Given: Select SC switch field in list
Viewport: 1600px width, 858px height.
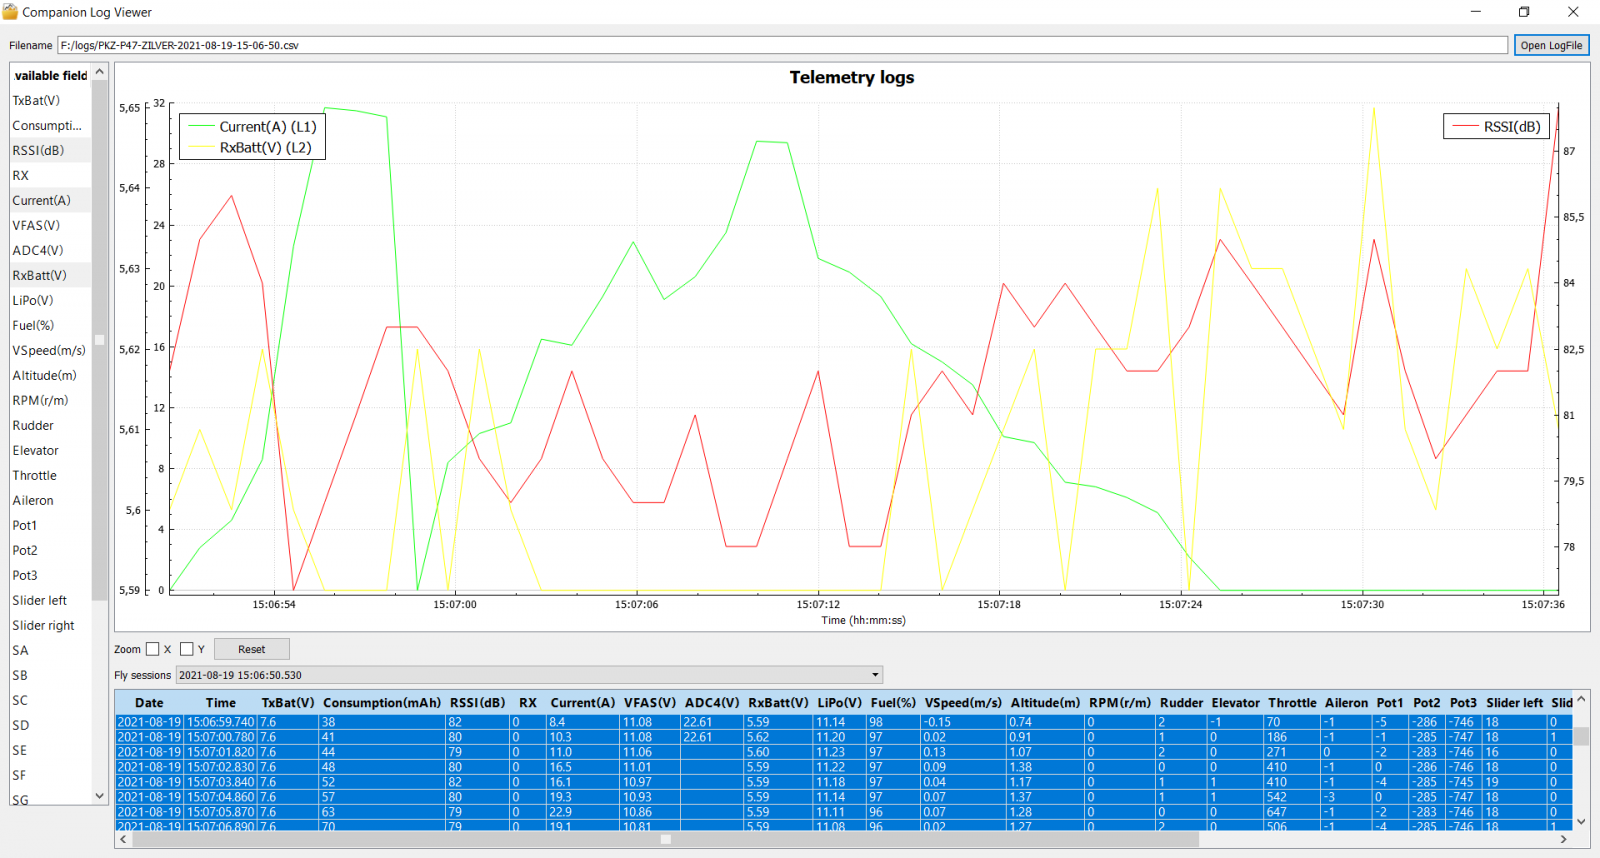Looking at the screenshot, I should (x=50, y=700).
